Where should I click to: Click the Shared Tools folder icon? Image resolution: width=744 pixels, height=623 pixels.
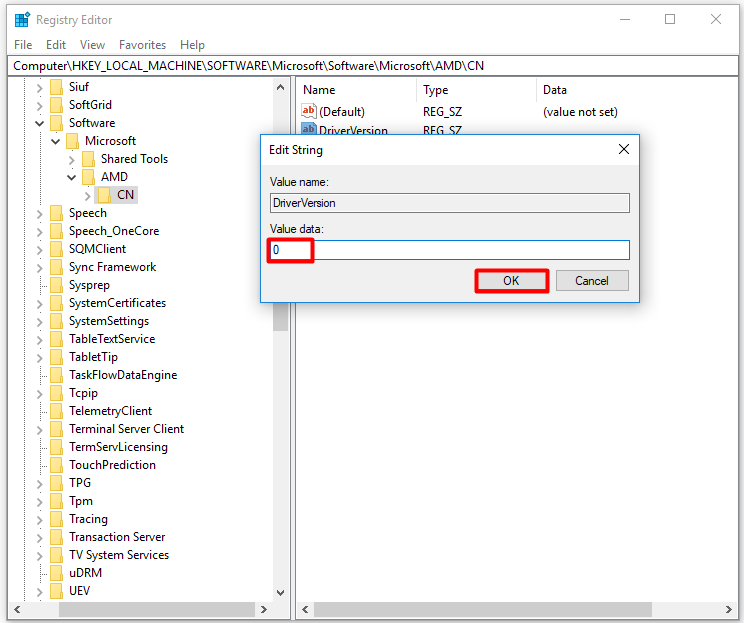click(88, 159)
